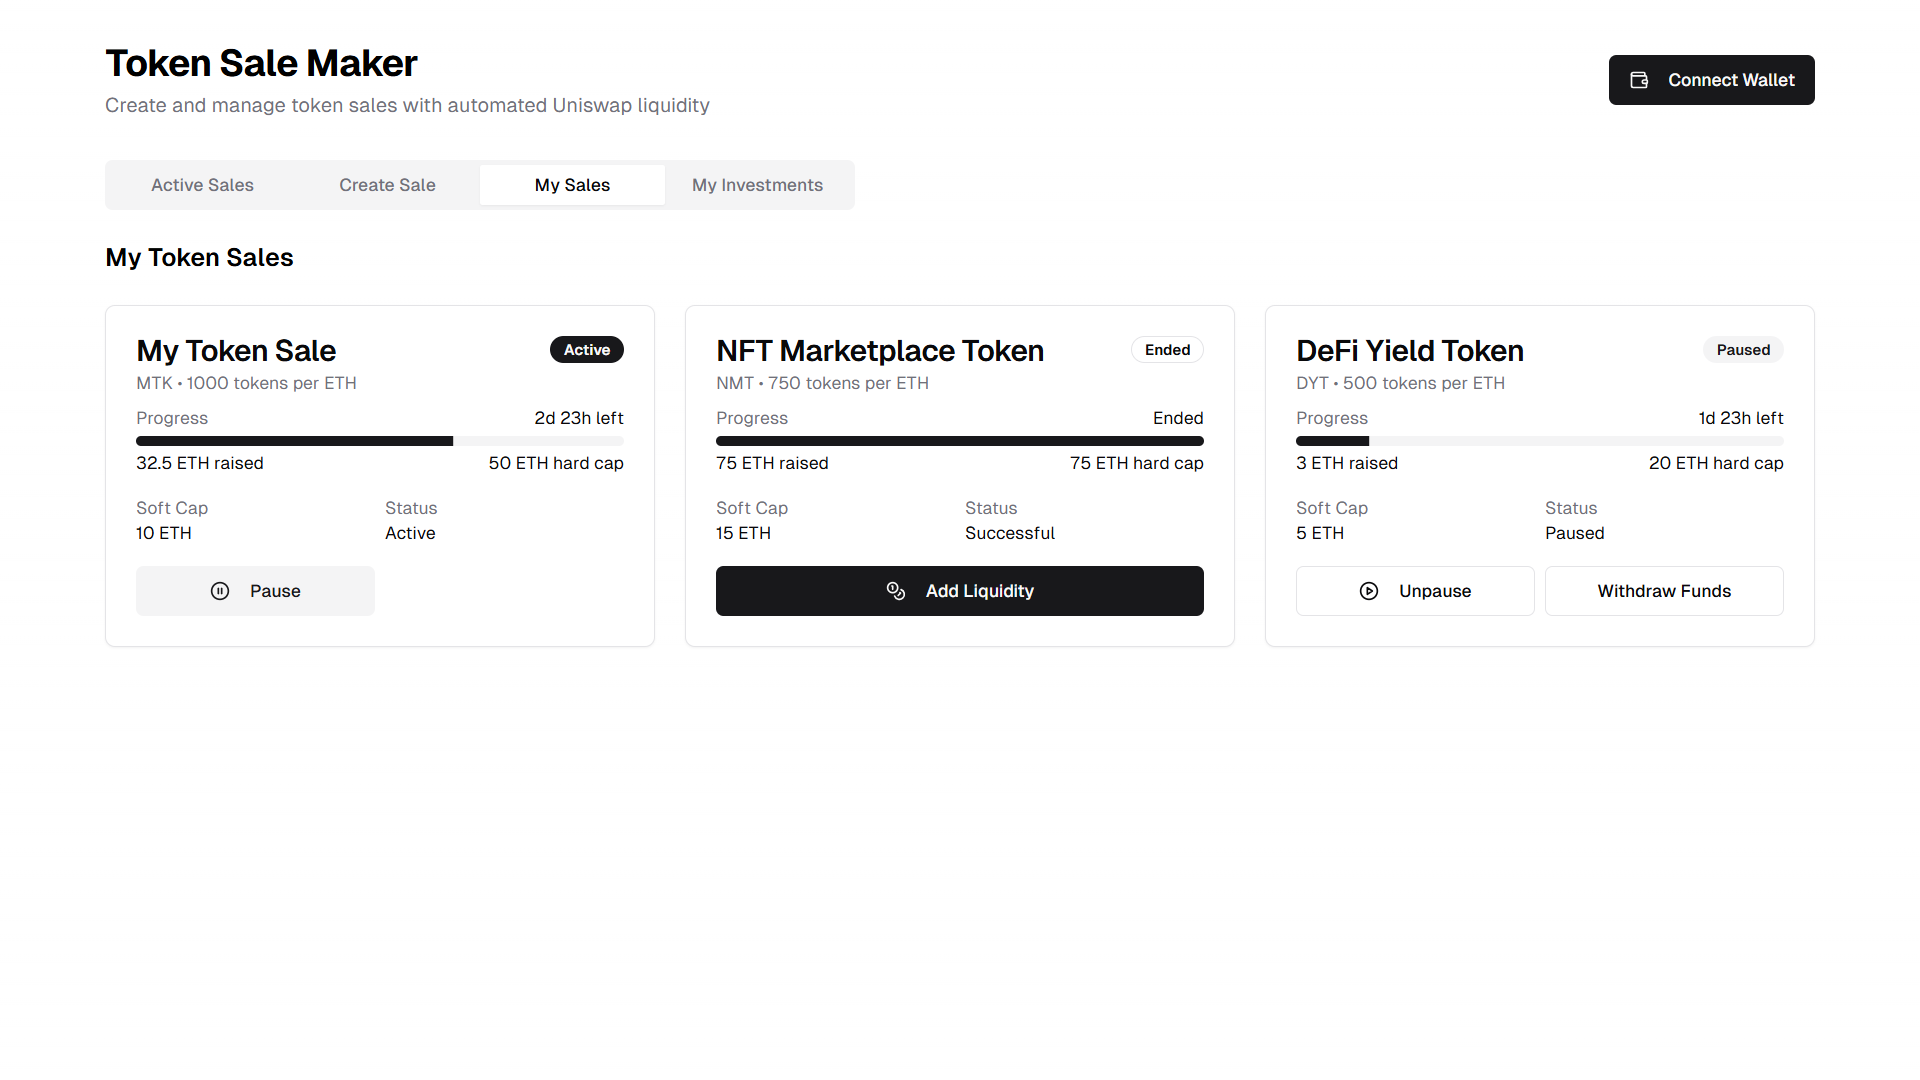Click the coins icon beside Add Liquidity

[x=896, y=591]
